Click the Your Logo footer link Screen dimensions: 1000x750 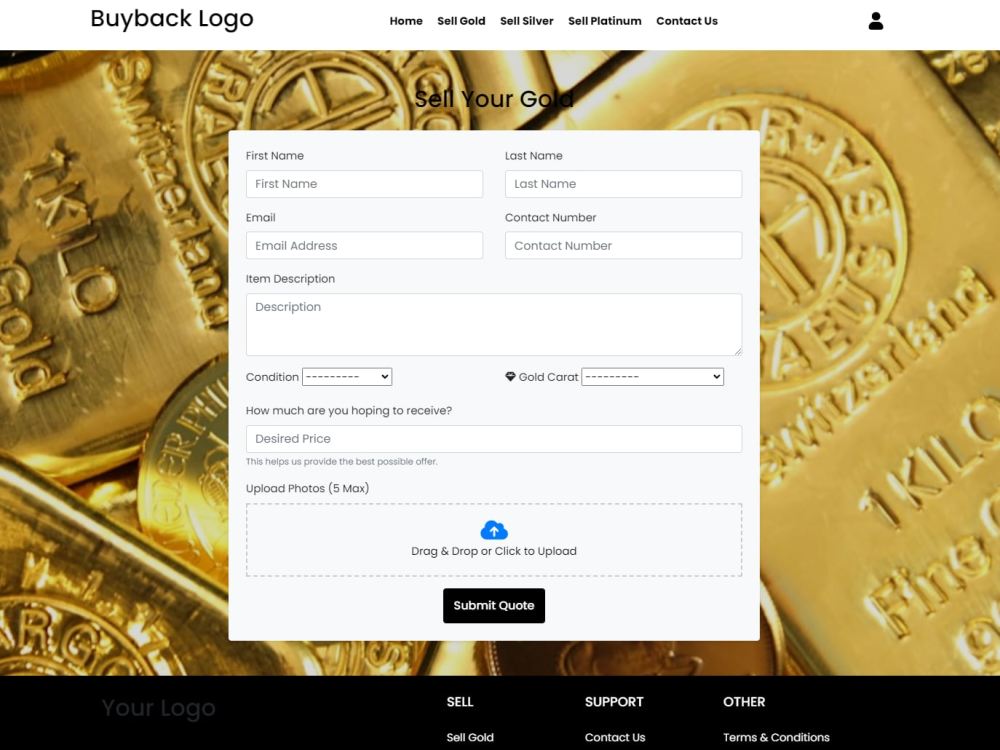pyautogui.click(x=159, y=708)
